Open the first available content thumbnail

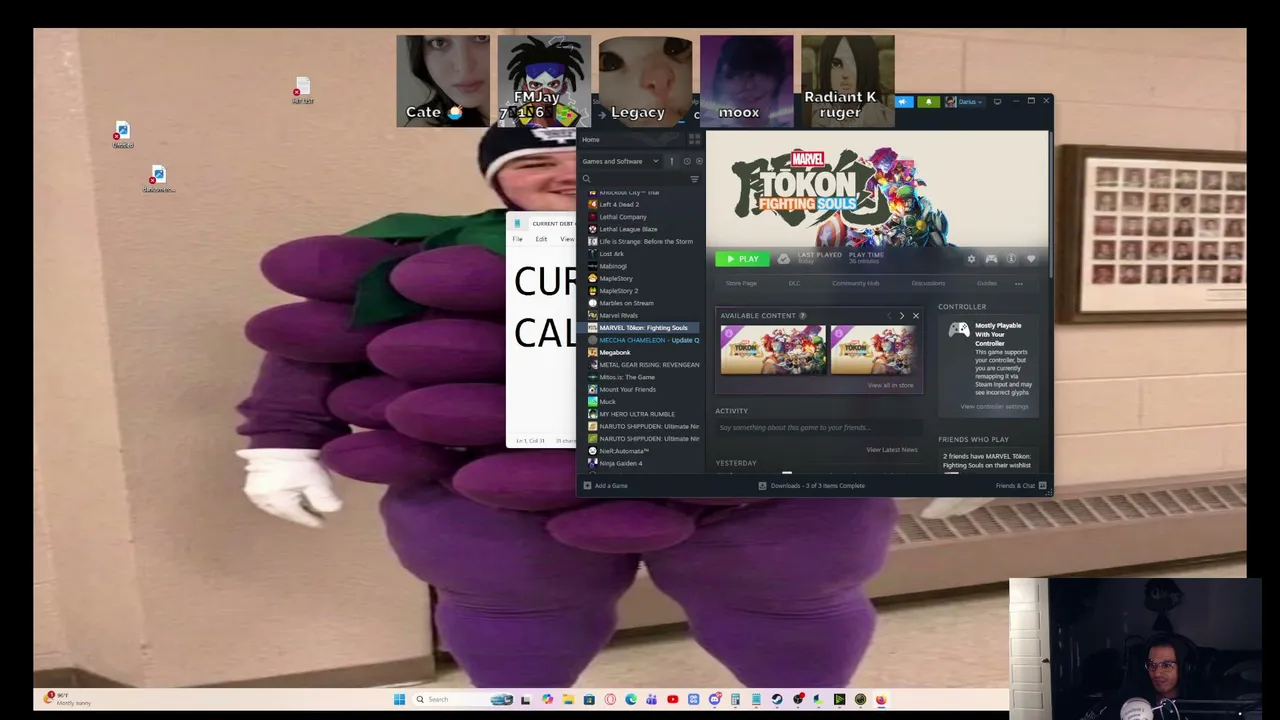773,350
